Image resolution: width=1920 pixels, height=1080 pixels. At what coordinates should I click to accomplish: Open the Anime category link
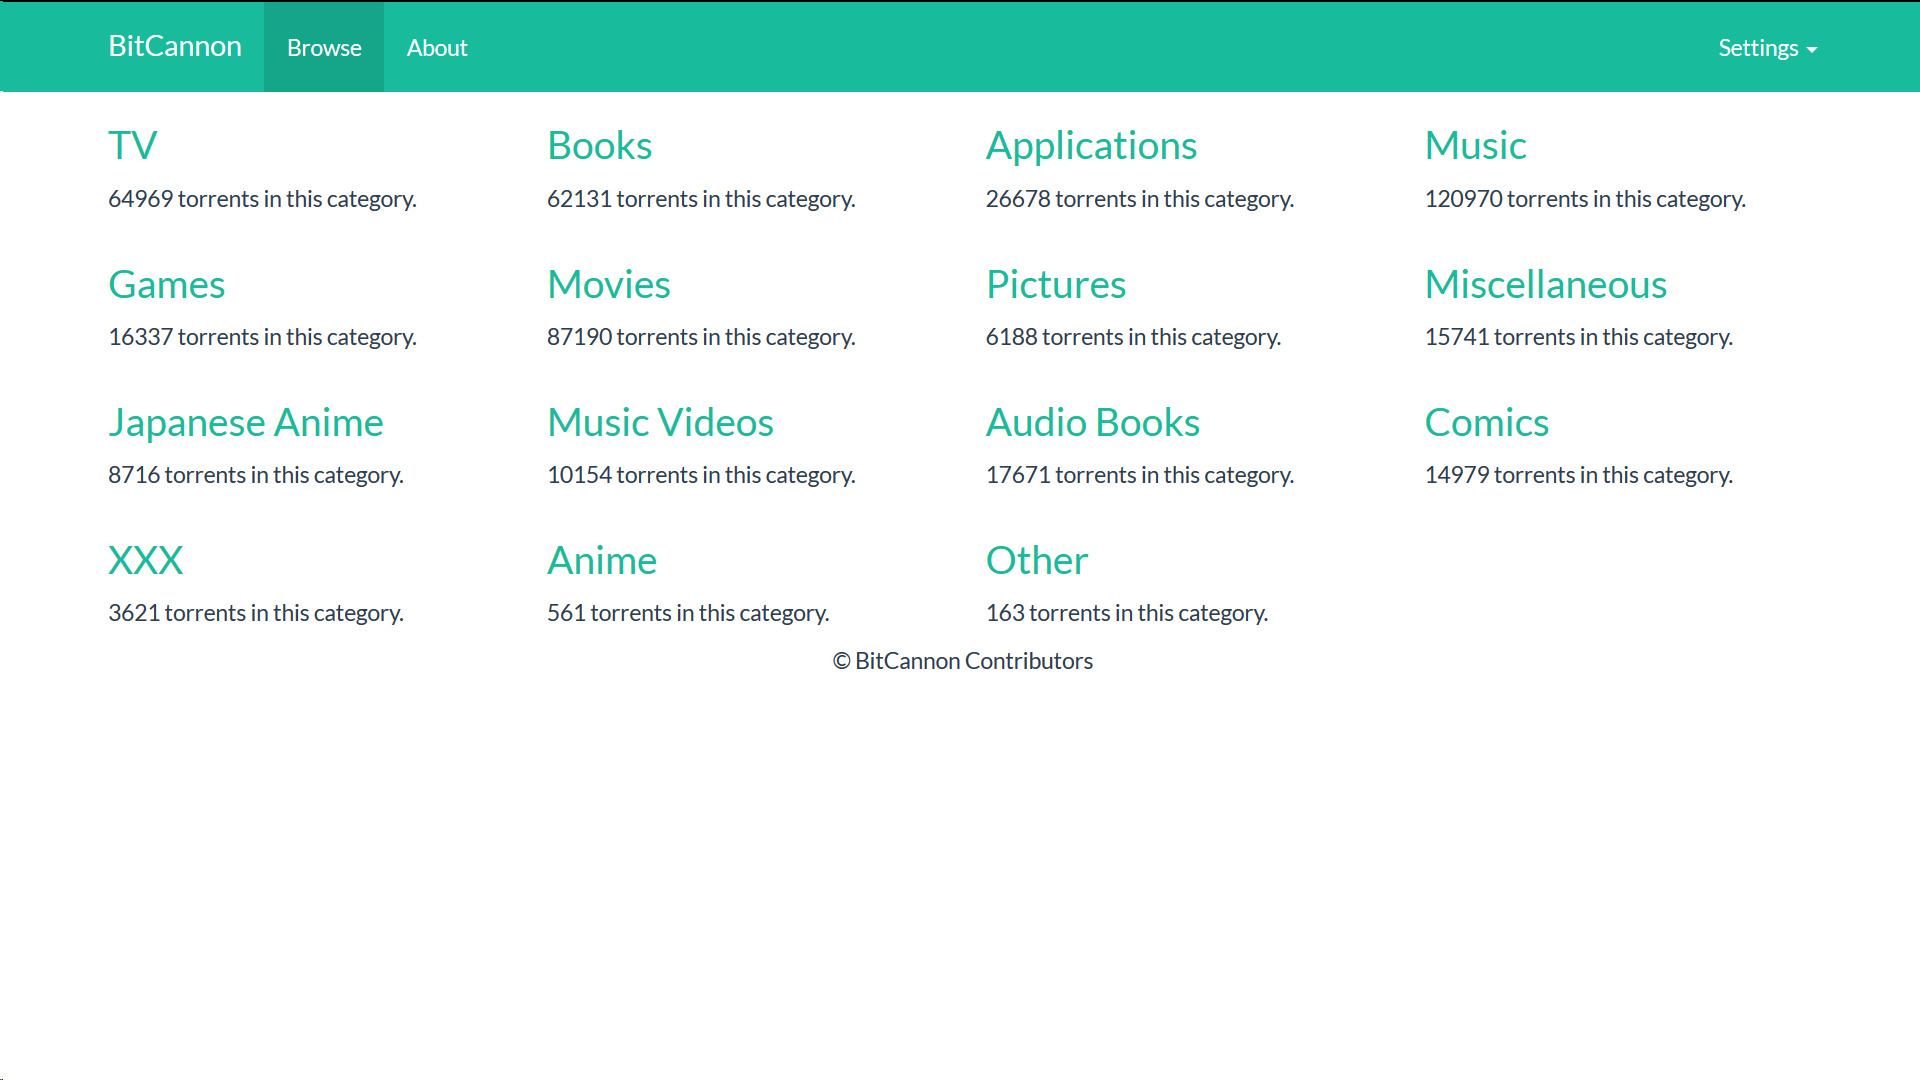click(601, 561)
